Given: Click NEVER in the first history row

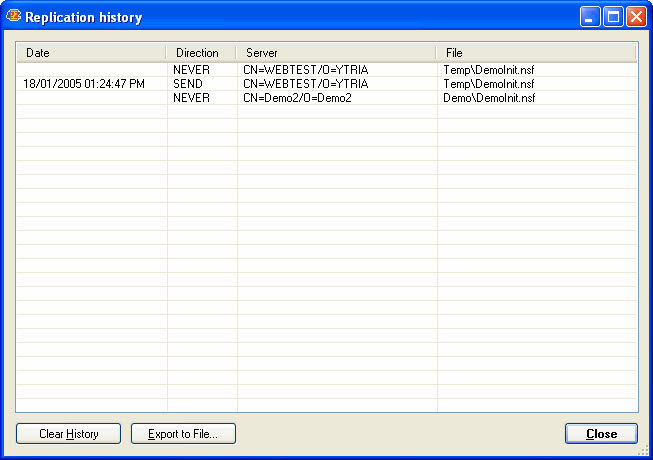Looking at the screenshot, I should (191, 70).
